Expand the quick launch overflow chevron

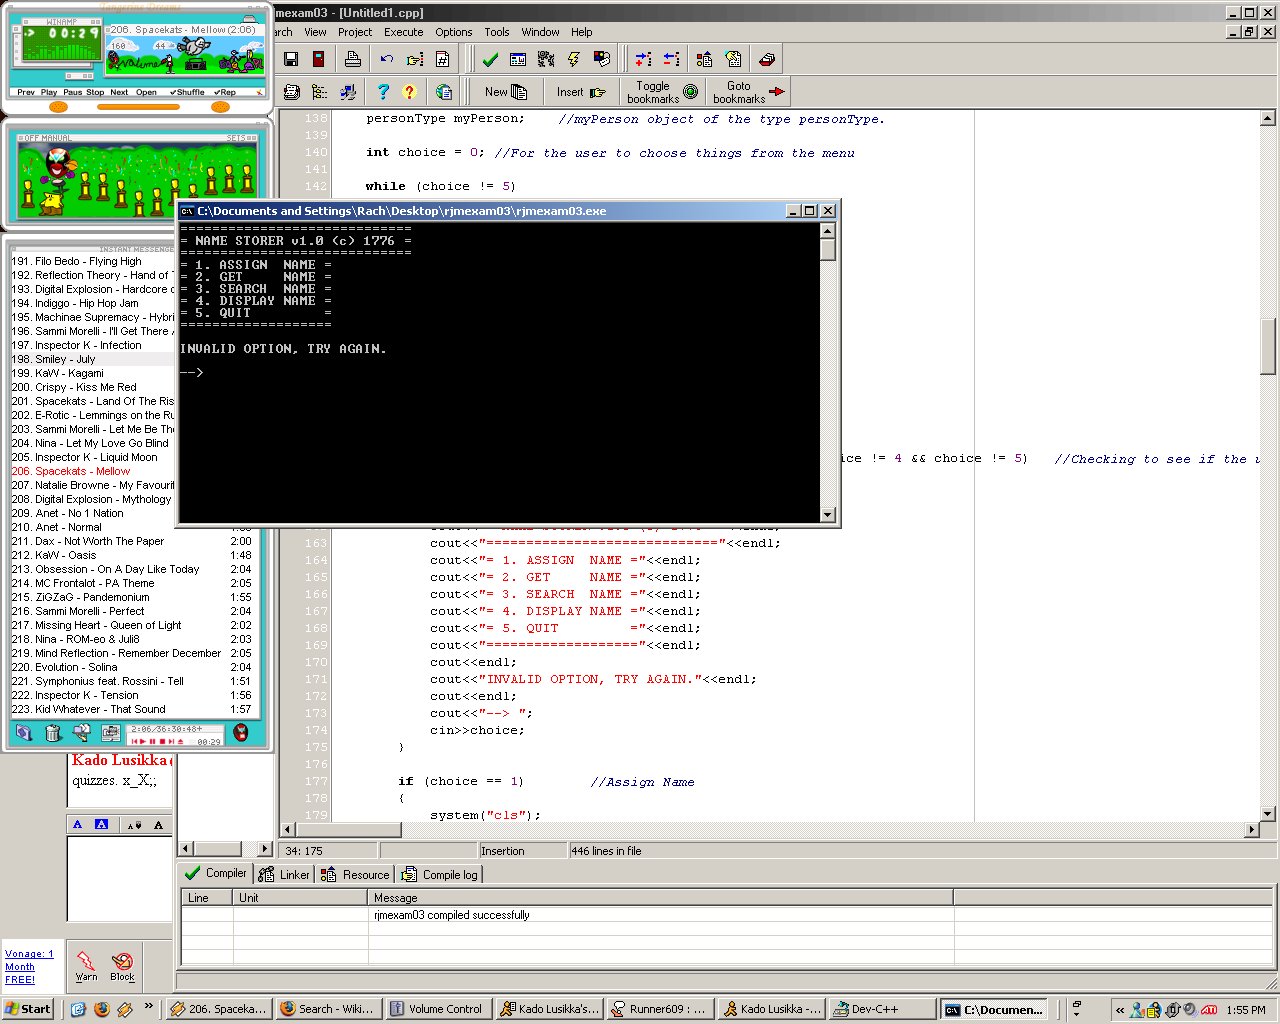[x=149, y=1007]
